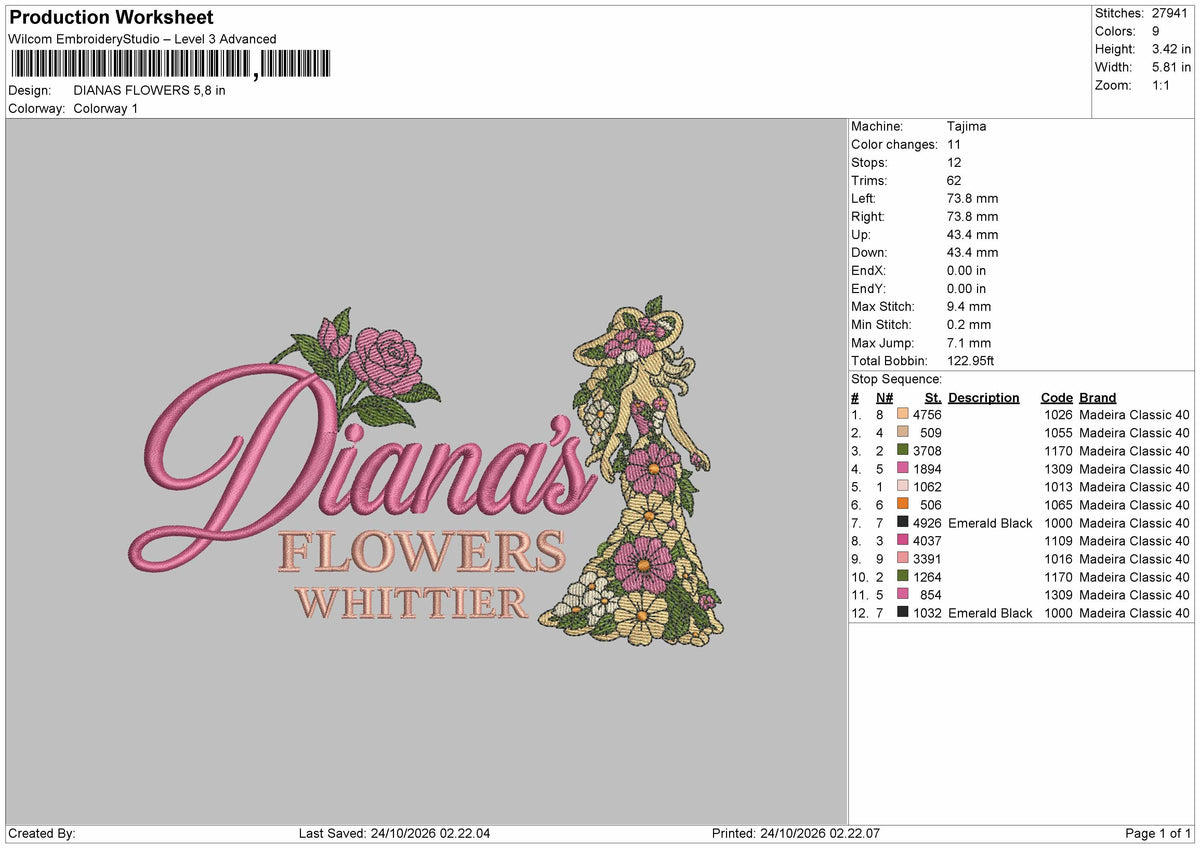Image resolution: width=1200 pixels, height=848 pixels.
Task: Click the Machine value 'Tajima'
Action: [967, 127]
